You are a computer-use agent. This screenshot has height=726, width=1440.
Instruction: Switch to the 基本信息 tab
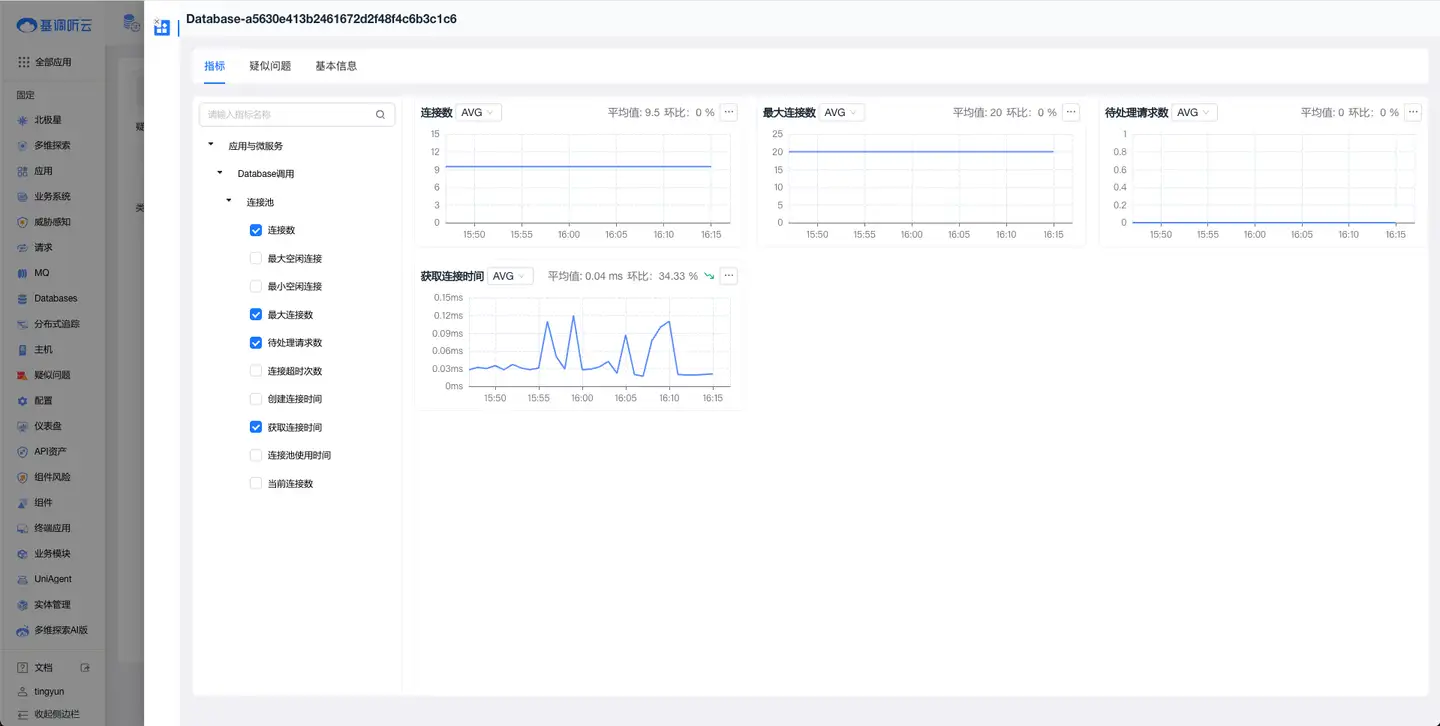coord(336,66)
